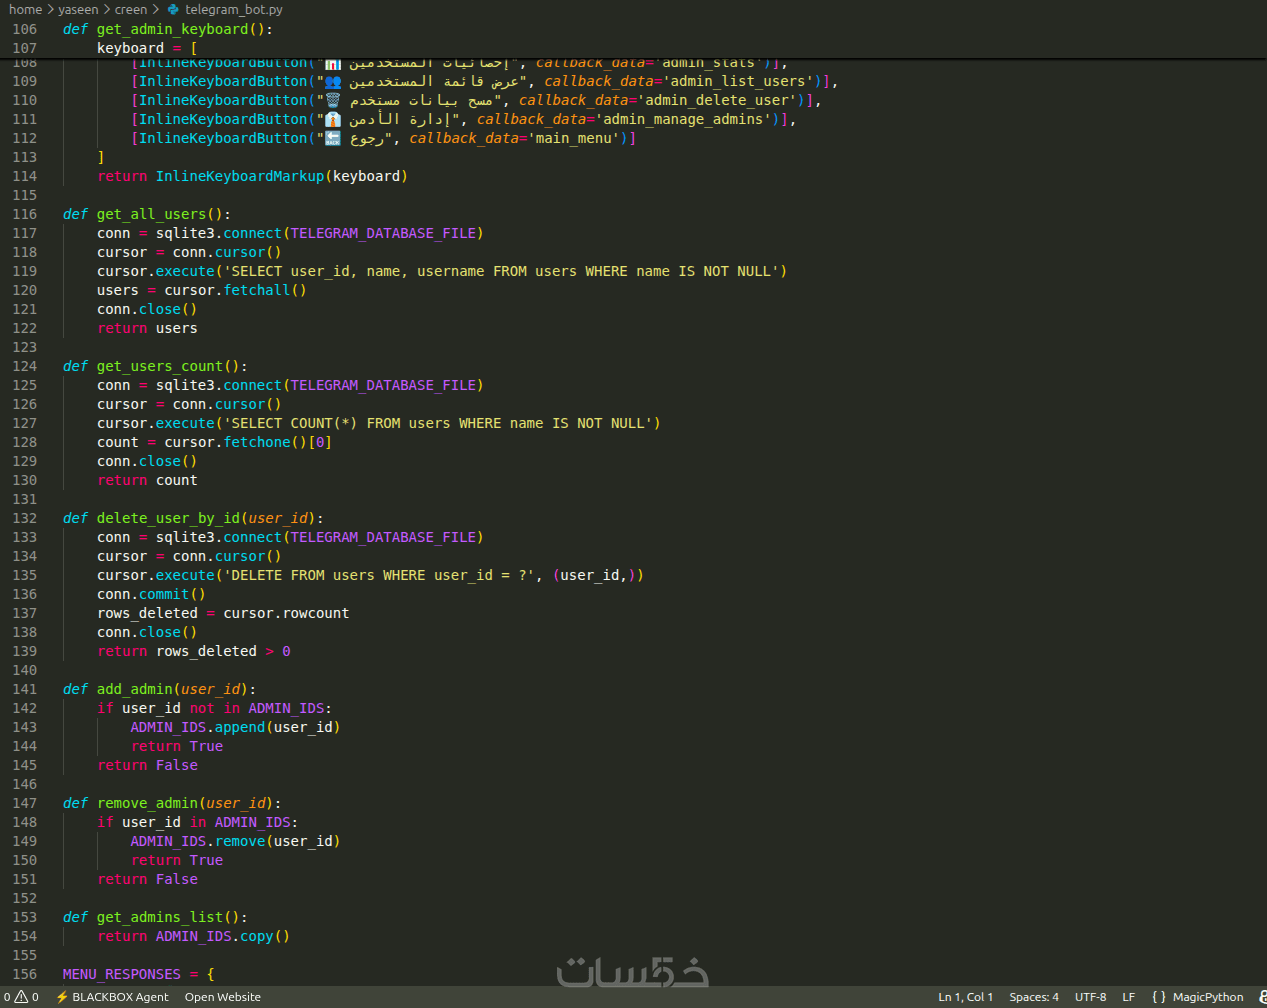Click ADMIN_IDS.append(user_id) call
The image size is (1267, 1008).
click(235, 727)
